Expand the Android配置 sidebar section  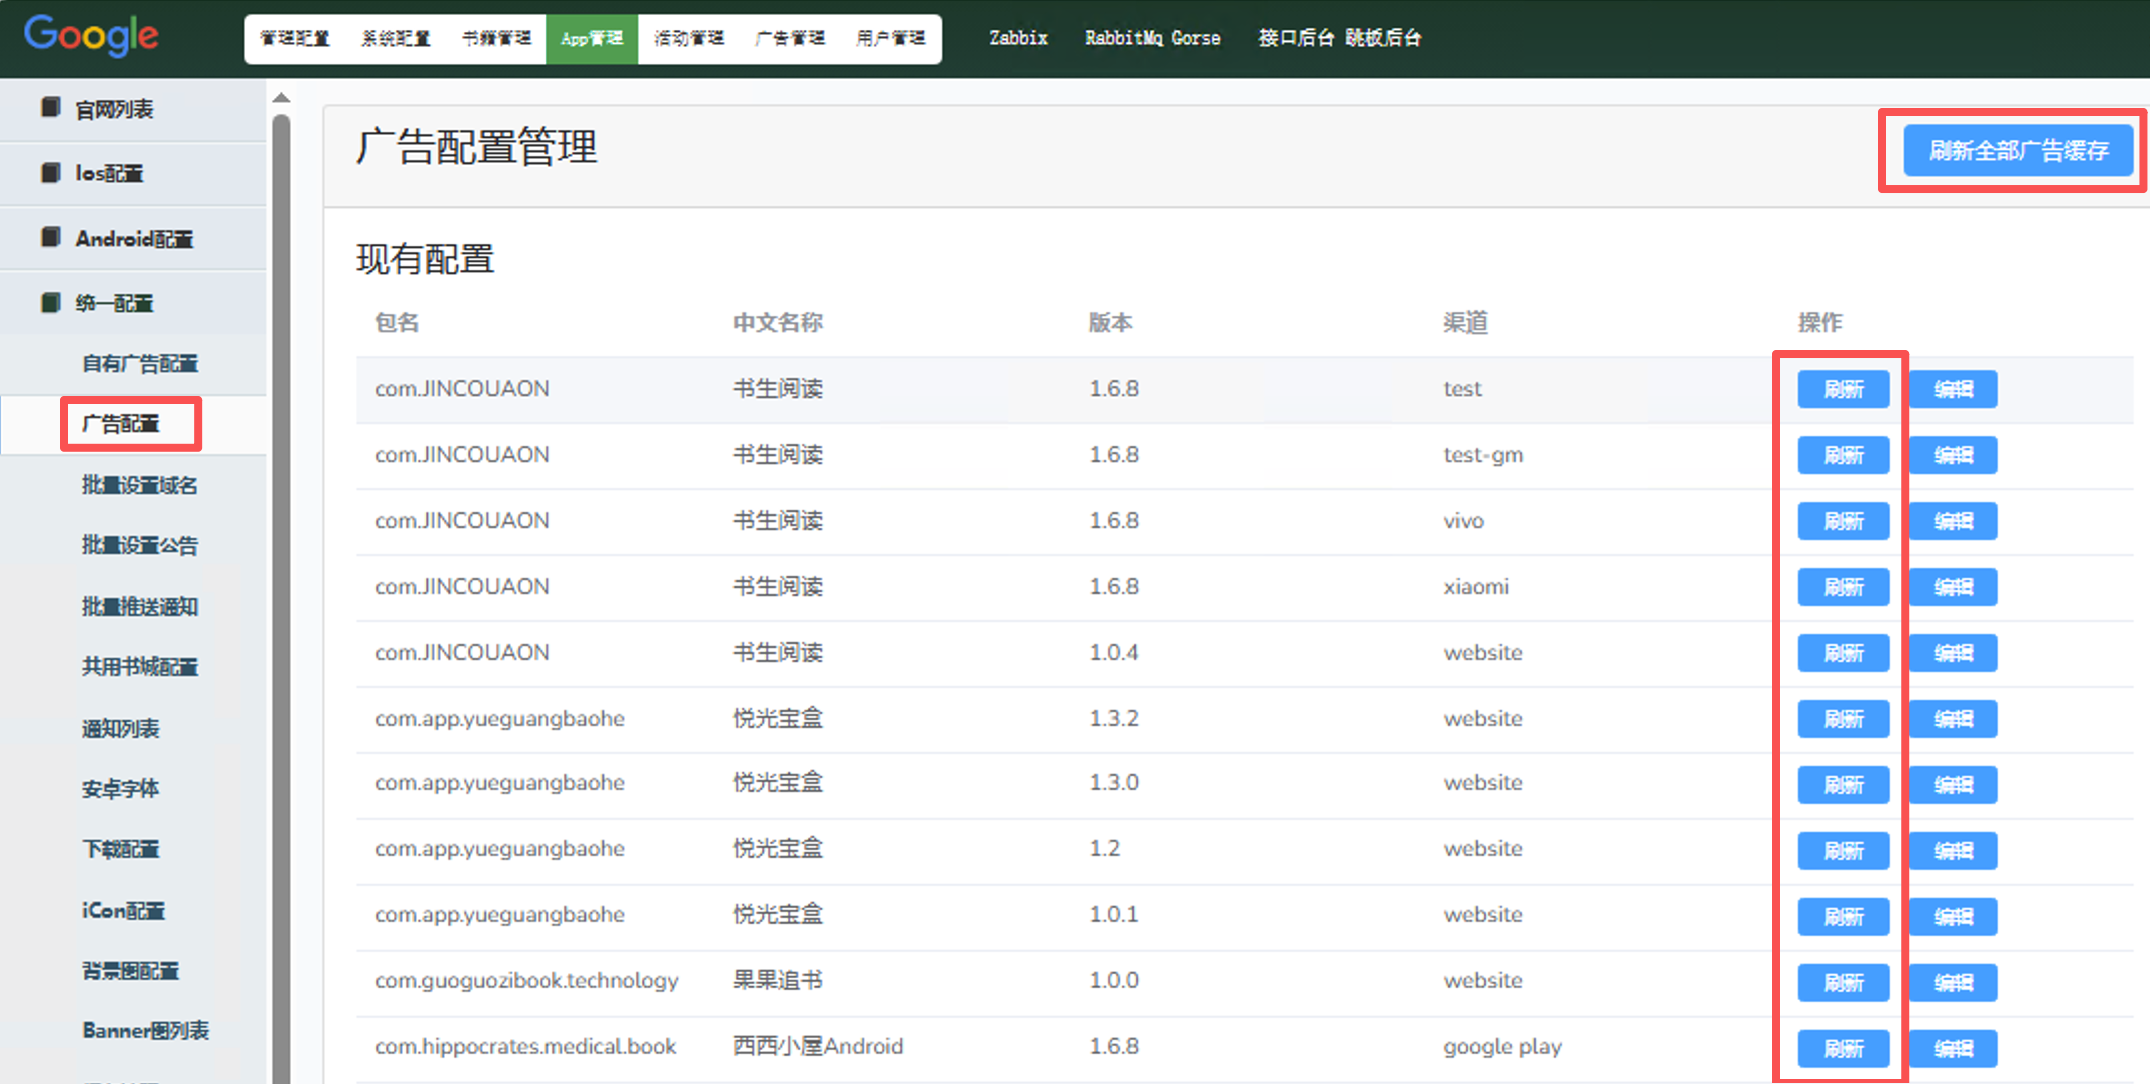click(134, 239)
